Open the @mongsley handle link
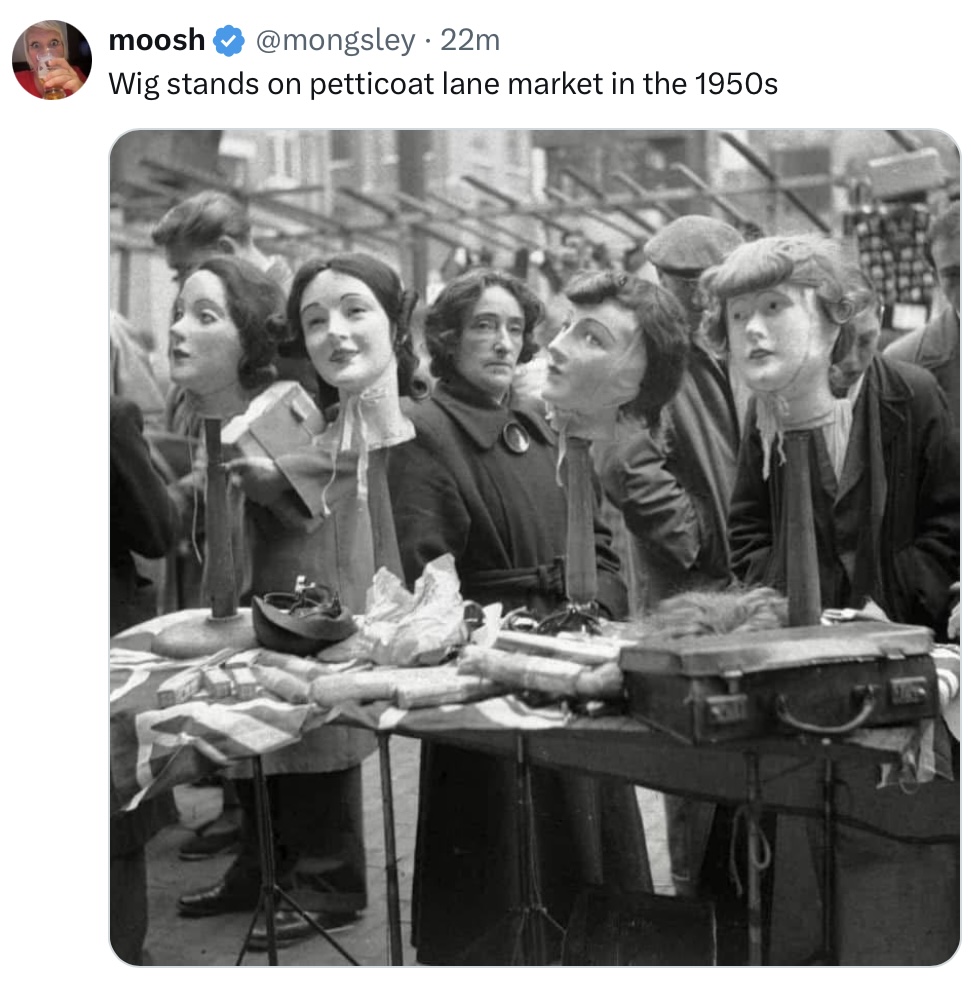This screenshot has width=971, height=982. 334,41
